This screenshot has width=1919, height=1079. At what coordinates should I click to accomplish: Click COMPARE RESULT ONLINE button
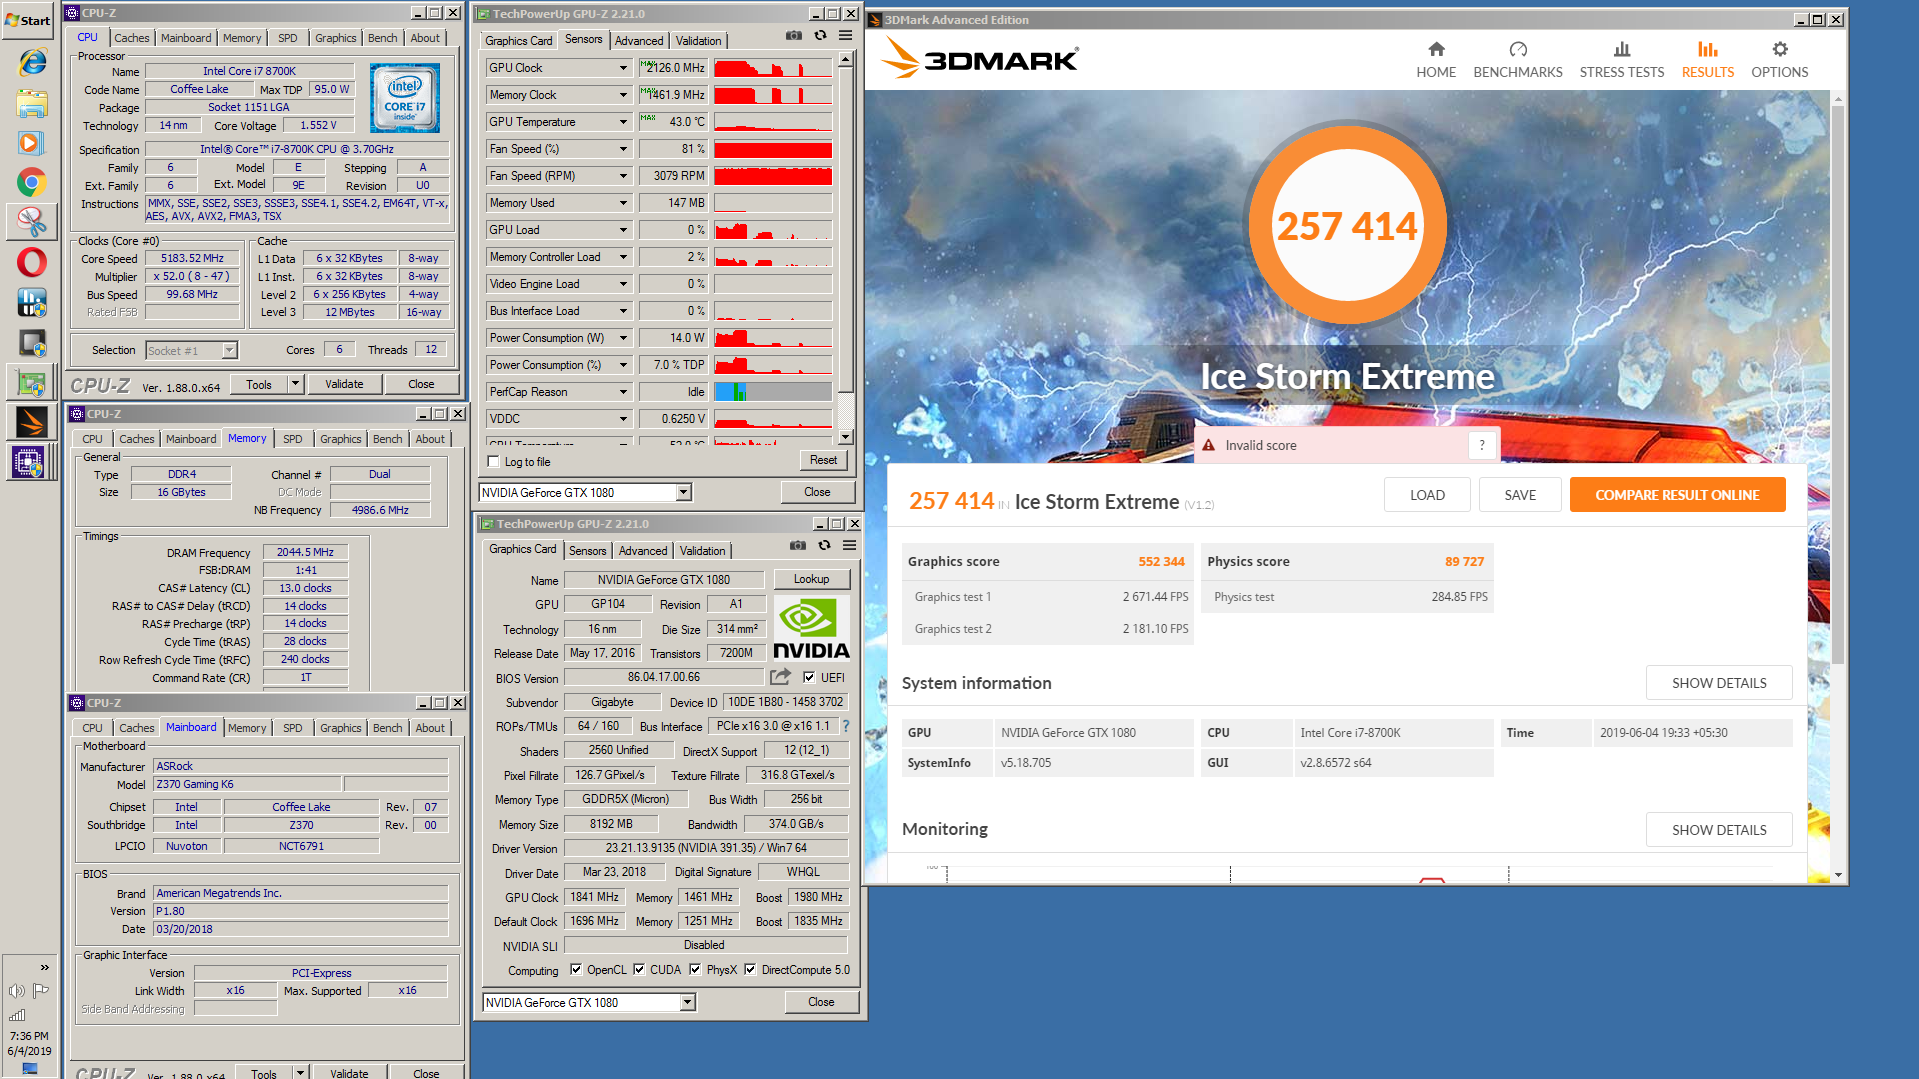pos(1677,495)
